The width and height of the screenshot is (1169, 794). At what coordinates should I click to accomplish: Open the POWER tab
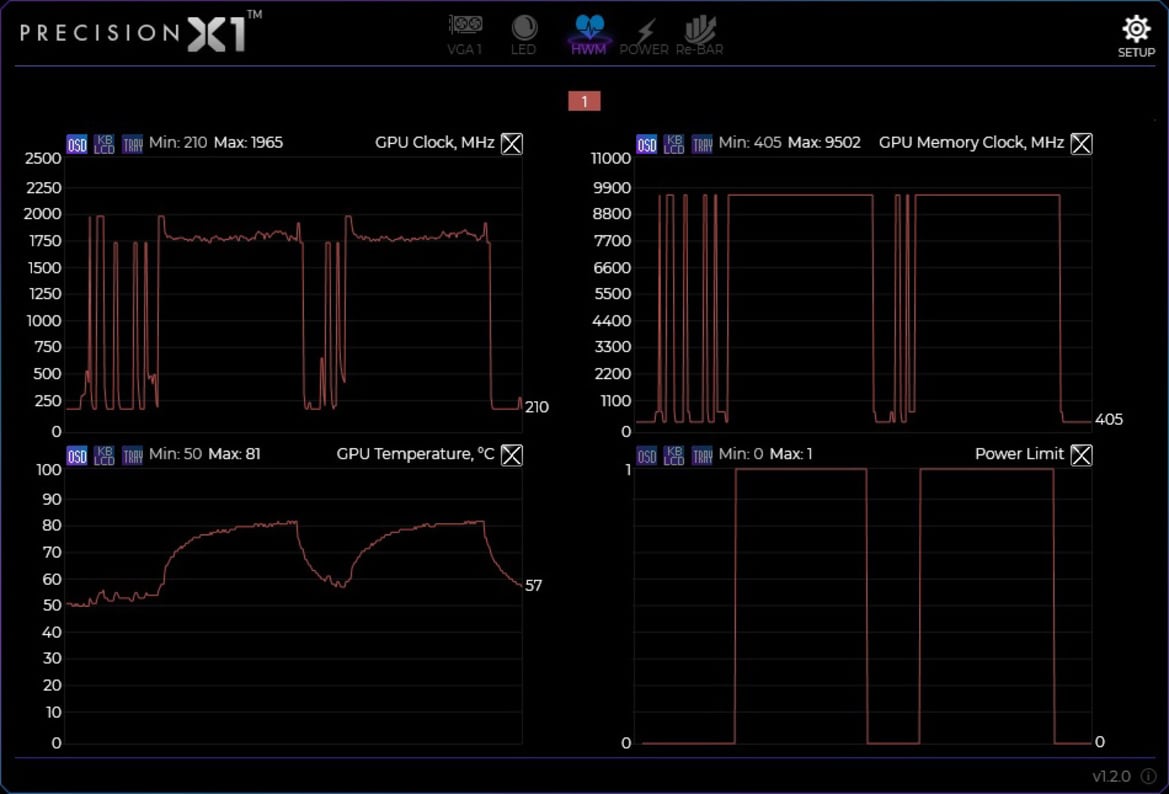(644, 35)
